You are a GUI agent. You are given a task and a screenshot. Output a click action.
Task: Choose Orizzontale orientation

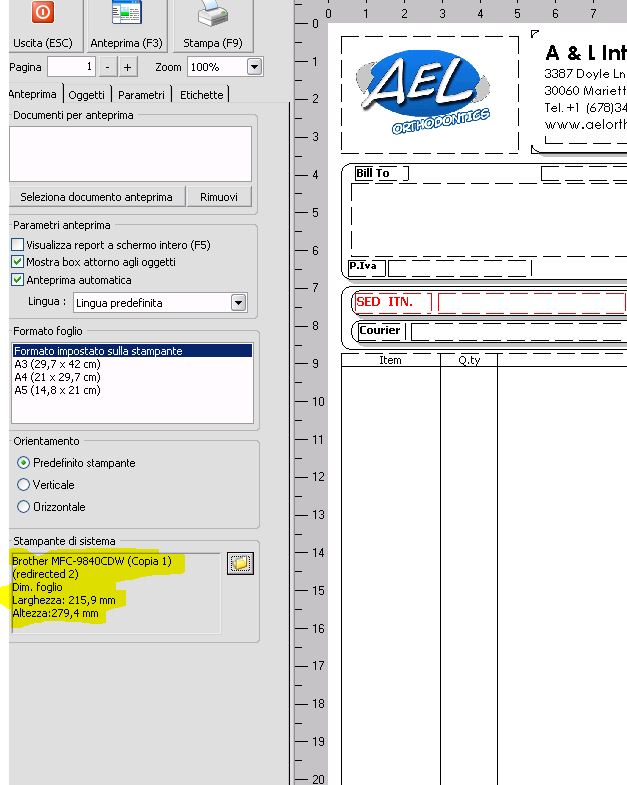(x=24, y=507)
